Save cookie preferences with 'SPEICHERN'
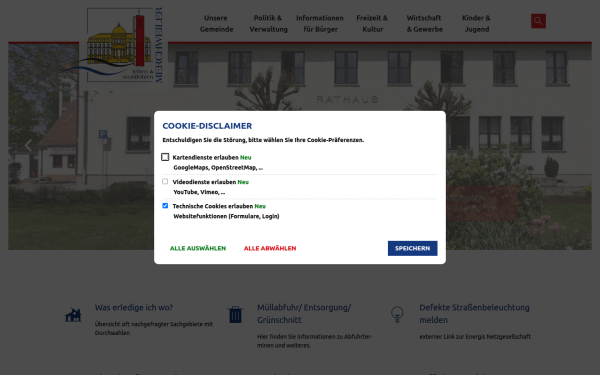This screenshot has height=375, width=600. coord(412,248)
